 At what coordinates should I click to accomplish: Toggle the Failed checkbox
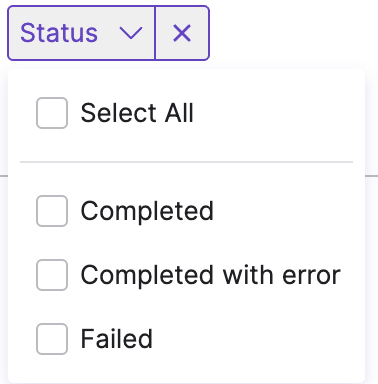tap(52, 339)
